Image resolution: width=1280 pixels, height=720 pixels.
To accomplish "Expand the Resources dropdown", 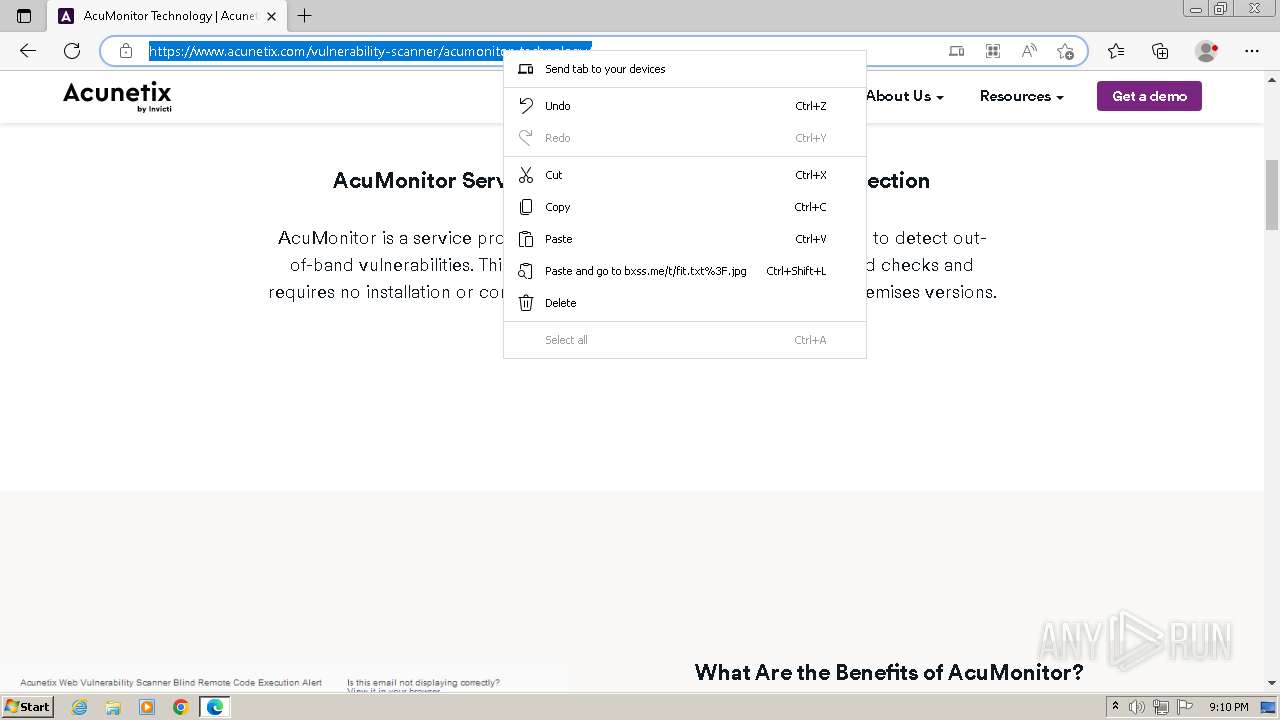I will 1021,96.
